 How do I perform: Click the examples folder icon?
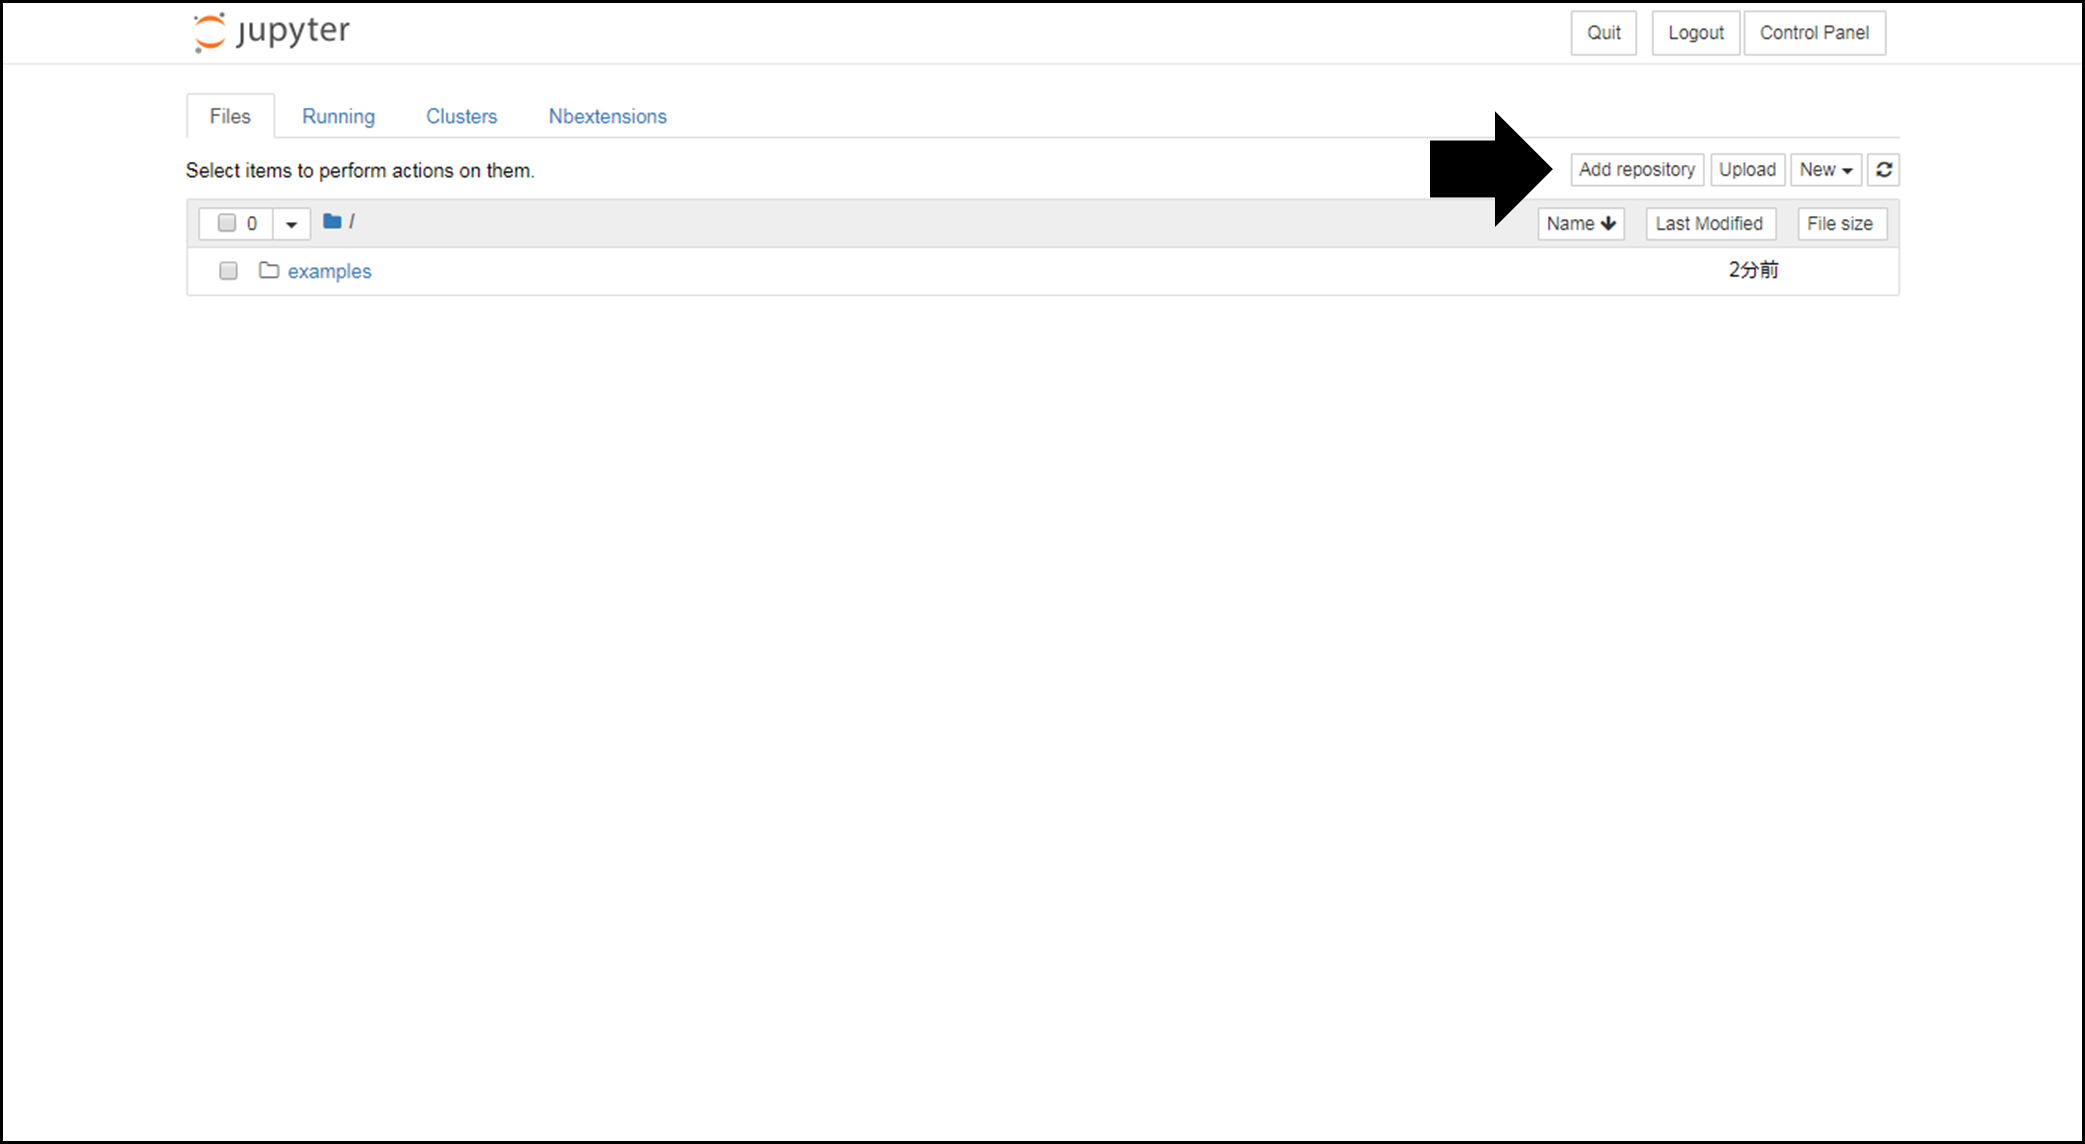(x=268, y=270)
